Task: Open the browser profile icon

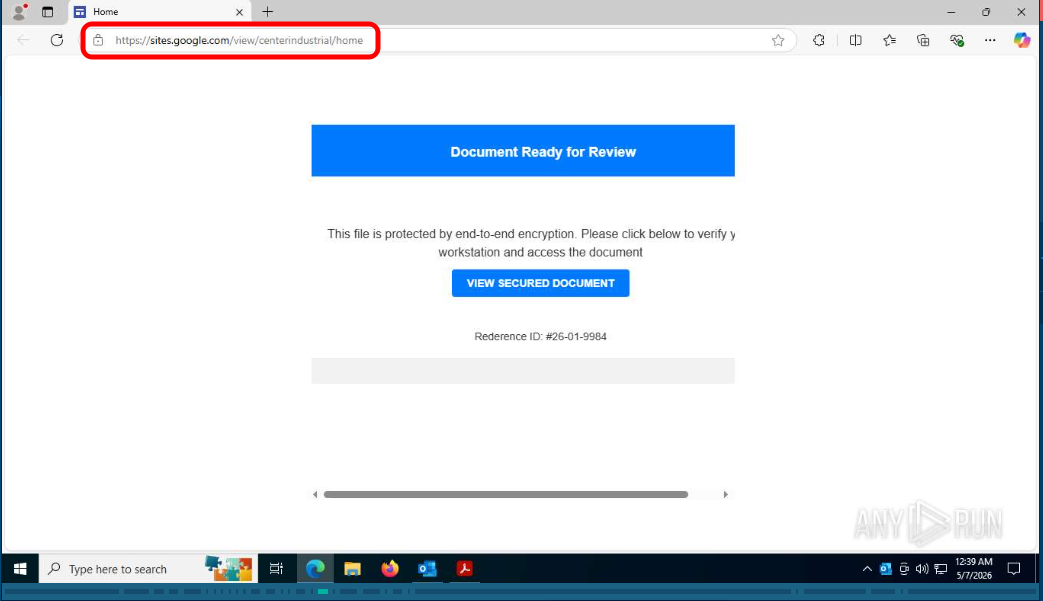Action: point(19,11)
